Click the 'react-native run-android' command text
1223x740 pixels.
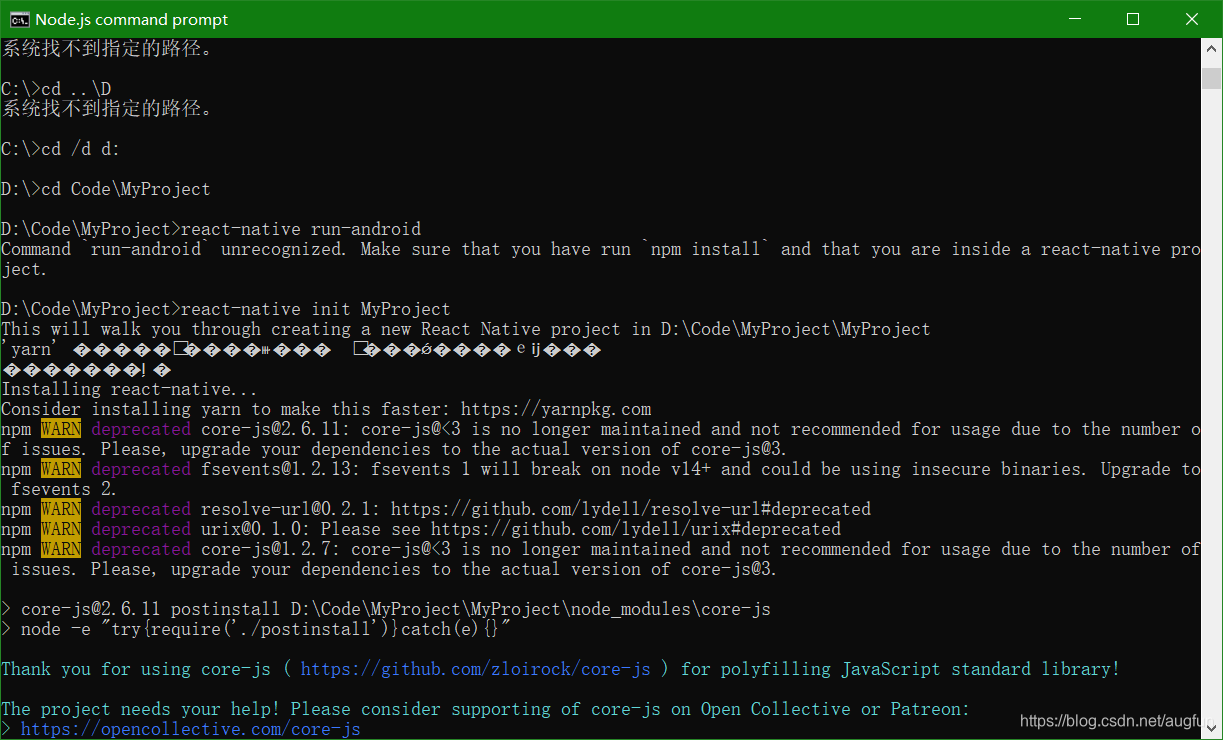[x=301, y=229]
